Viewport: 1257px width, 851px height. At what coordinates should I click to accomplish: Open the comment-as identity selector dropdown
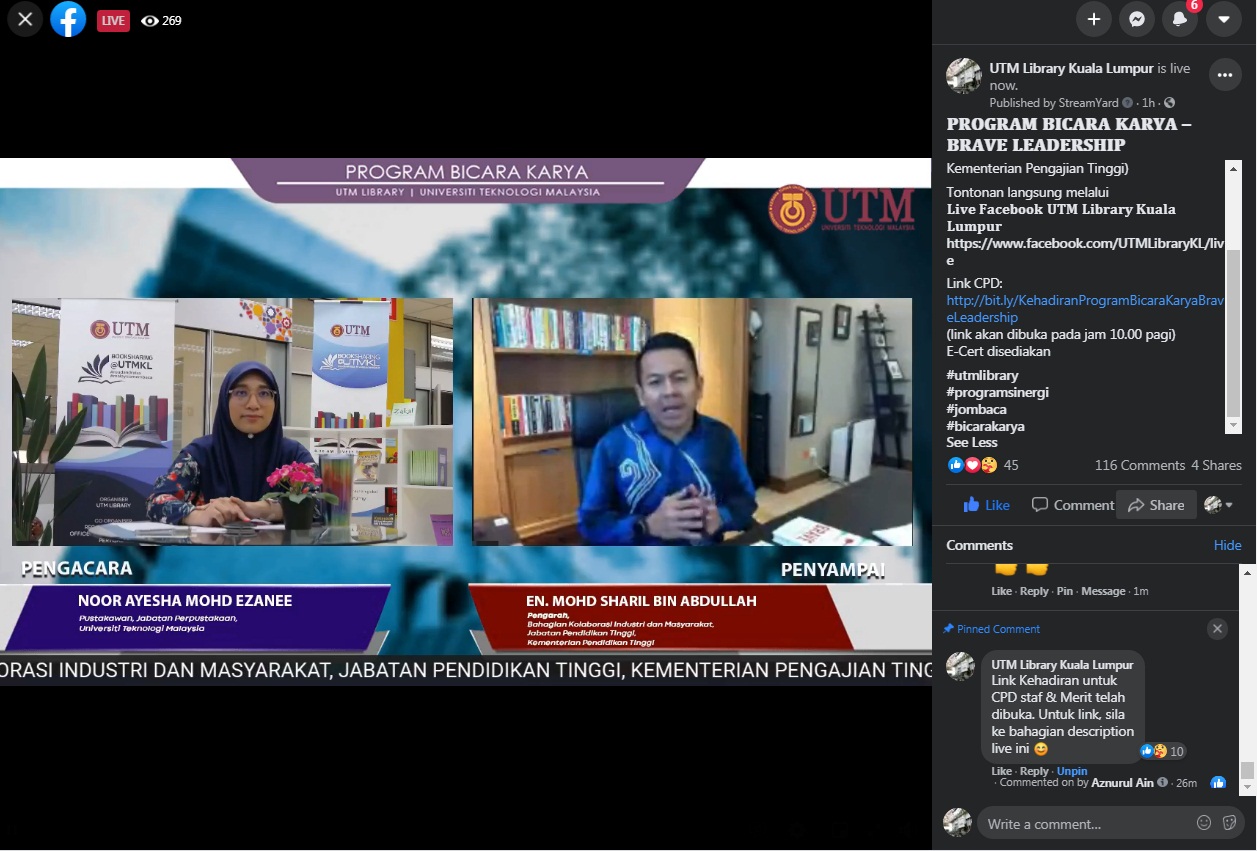click(x=1219, y=505)
